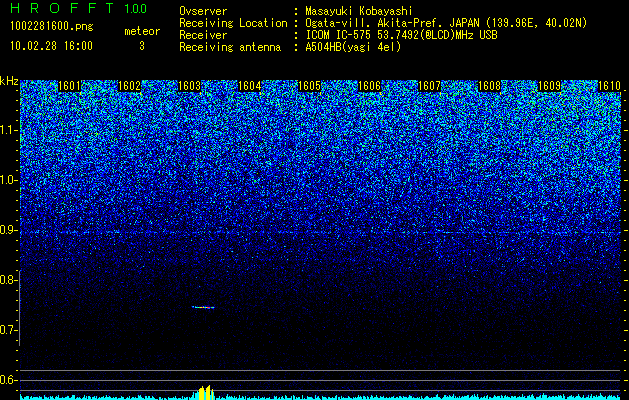Click the 1604 time marker

click(x=250, y=86)
